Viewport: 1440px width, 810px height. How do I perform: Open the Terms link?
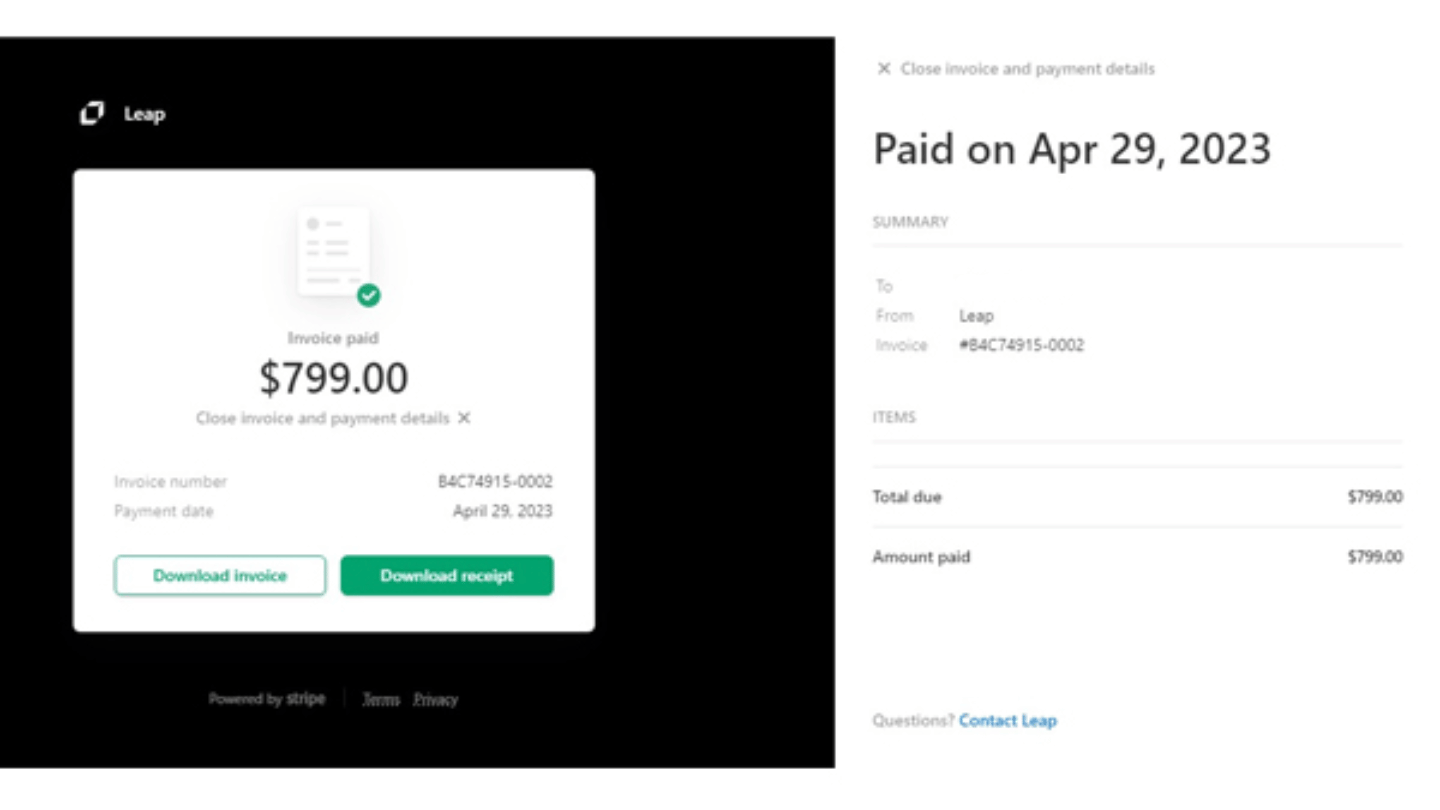pyautogui.click(x=381, y=700)
